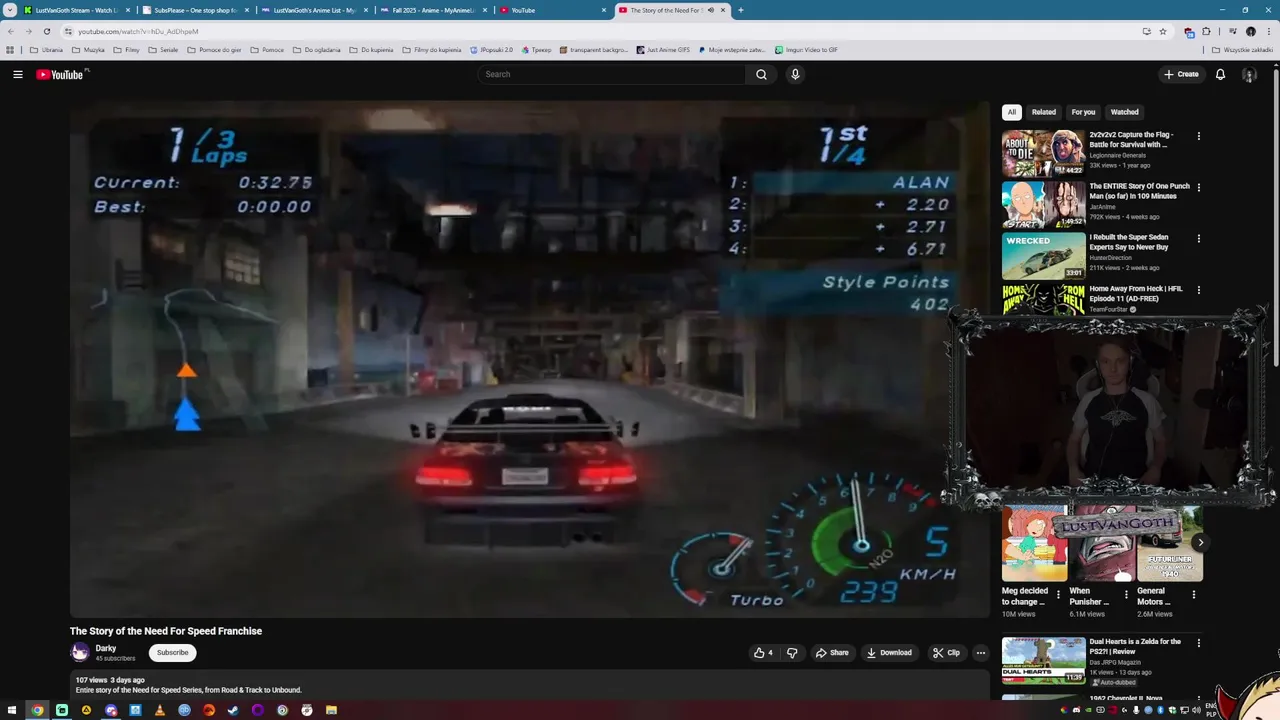Open Darky channel avatar

coord(80,653)
